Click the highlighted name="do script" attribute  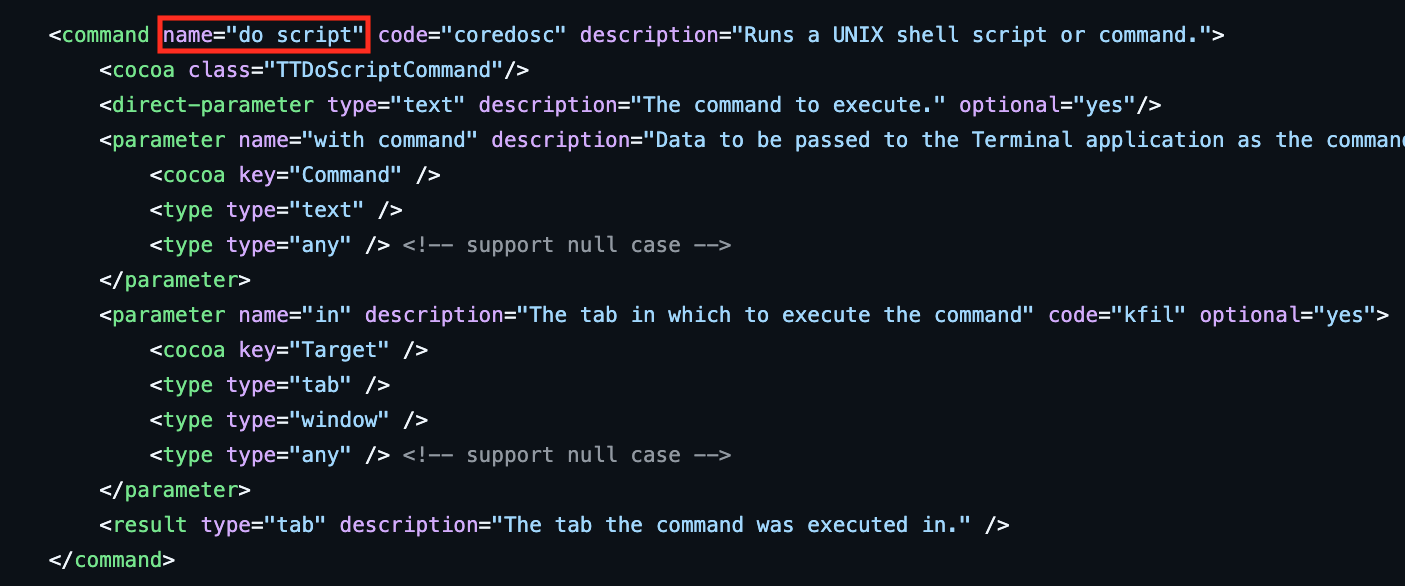(265, 35)
